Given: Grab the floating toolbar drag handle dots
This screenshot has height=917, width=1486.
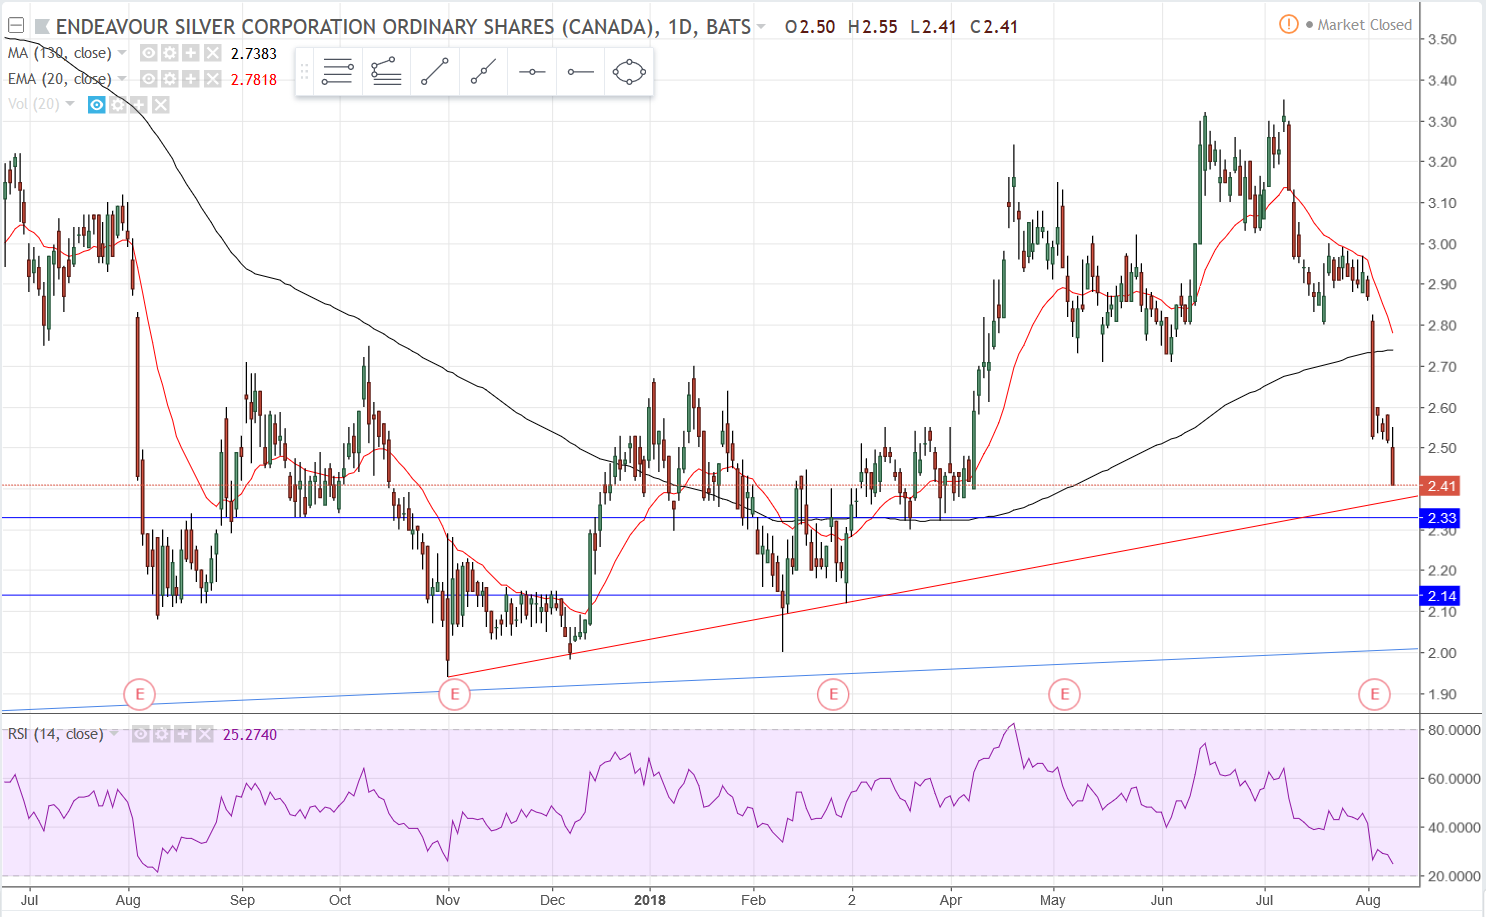Looking at the screenshot, I should point(305,72).
